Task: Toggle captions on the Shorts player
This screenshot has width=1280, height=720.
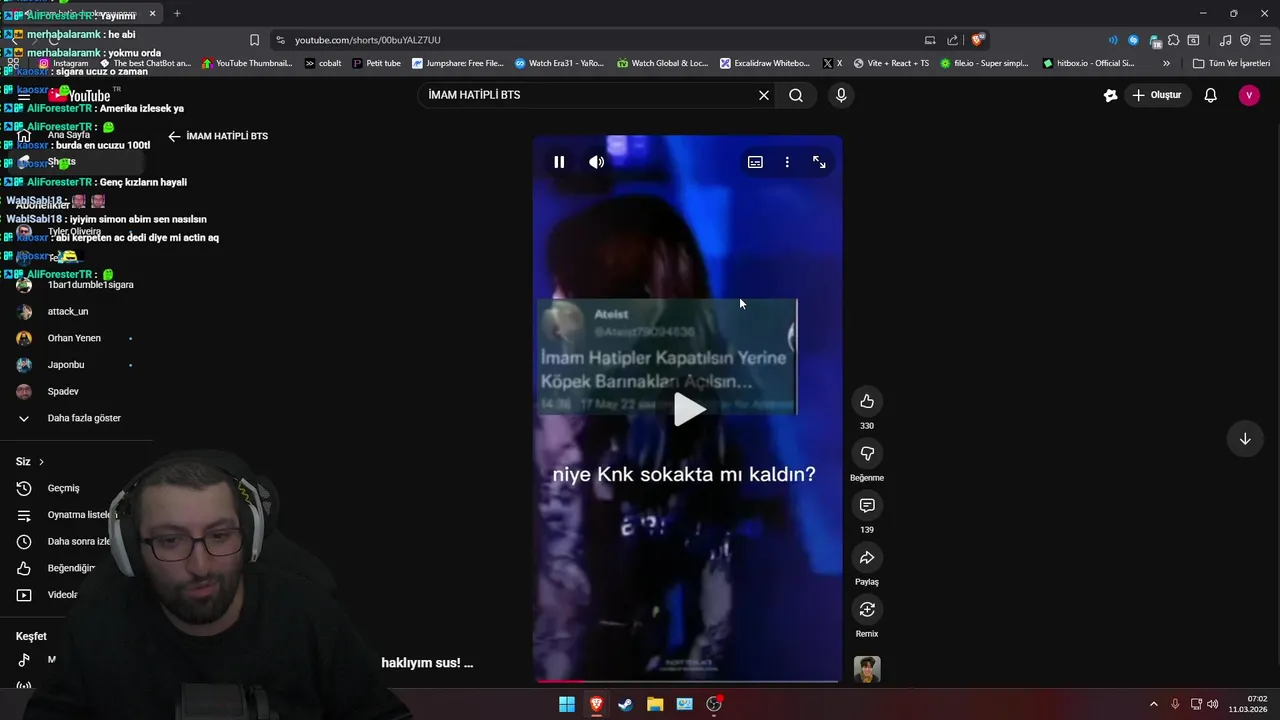Action: 755,162
